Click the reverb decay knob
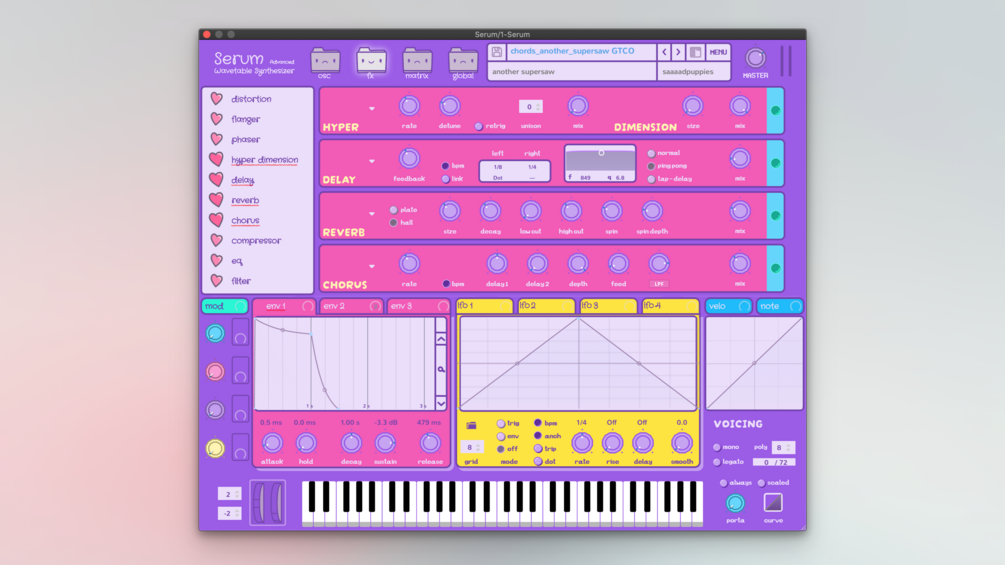 (490, 211)
